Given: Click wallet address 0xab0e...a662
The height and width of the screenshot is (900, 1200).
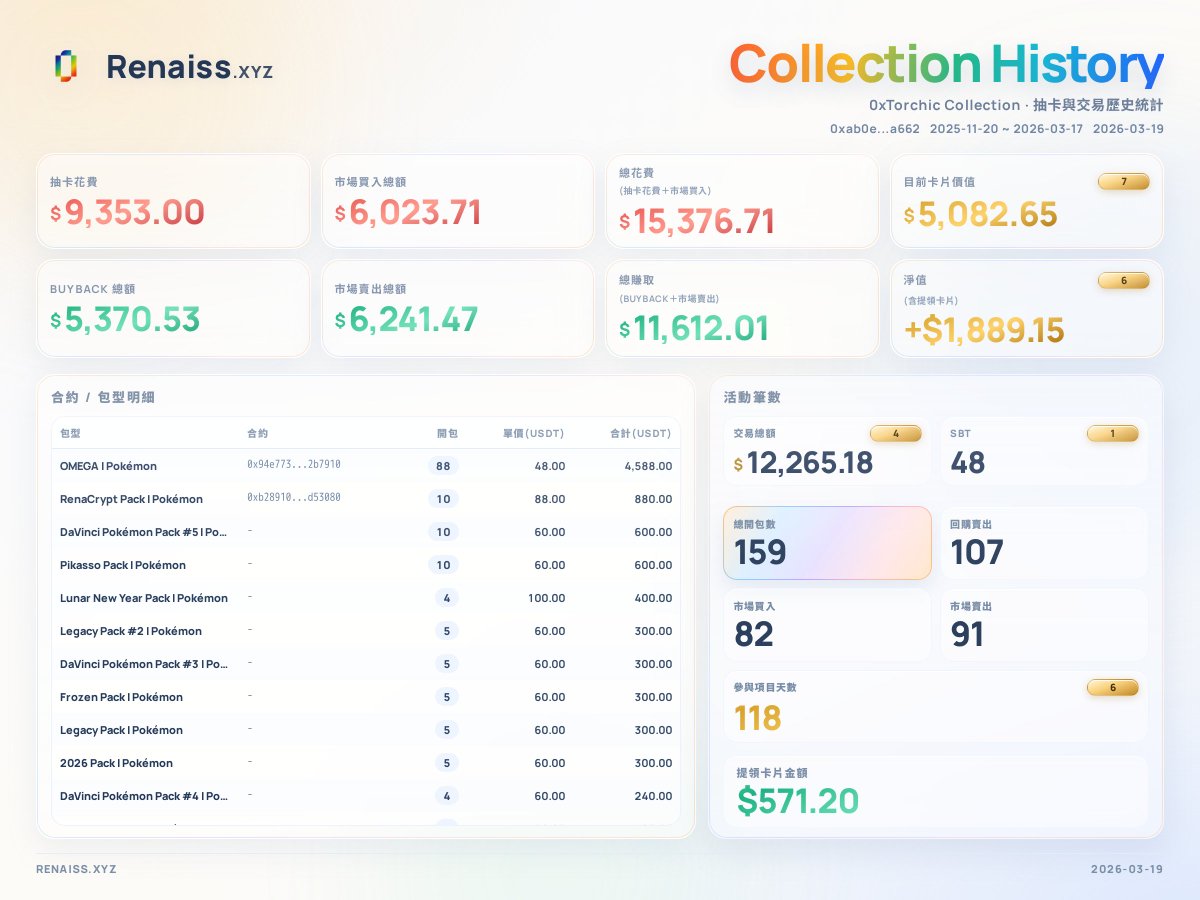Looking at the screenshot, I should pos(875,129).
